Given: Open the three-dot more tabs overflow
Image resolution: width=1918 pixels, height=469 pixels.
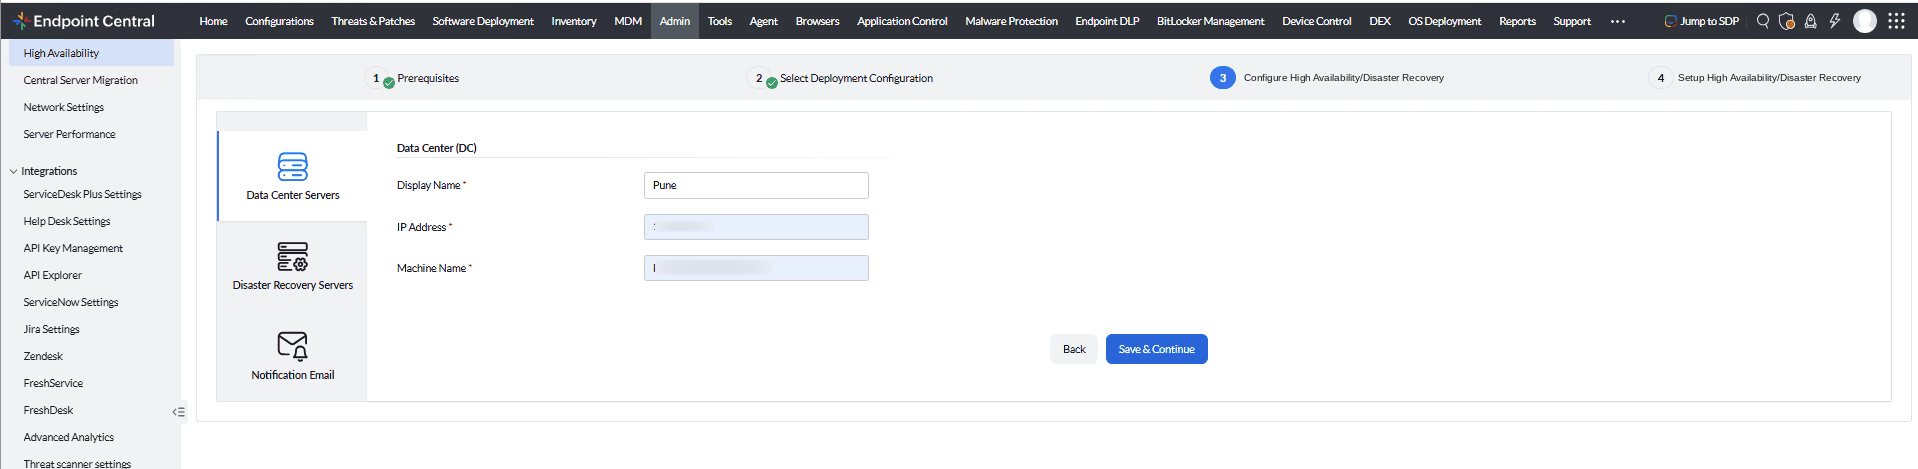Looking at the screenshot, I should tap(1618, 21).
